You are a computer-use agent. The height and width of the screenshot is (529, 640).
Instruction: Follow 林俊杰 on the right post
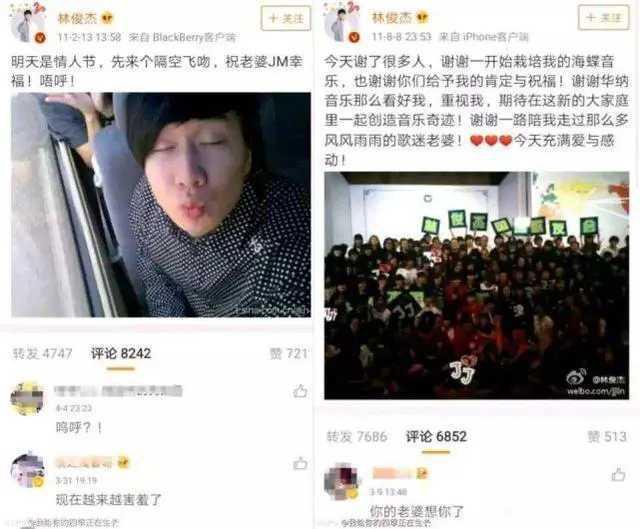pyautogui.click(x=604, y=18)
